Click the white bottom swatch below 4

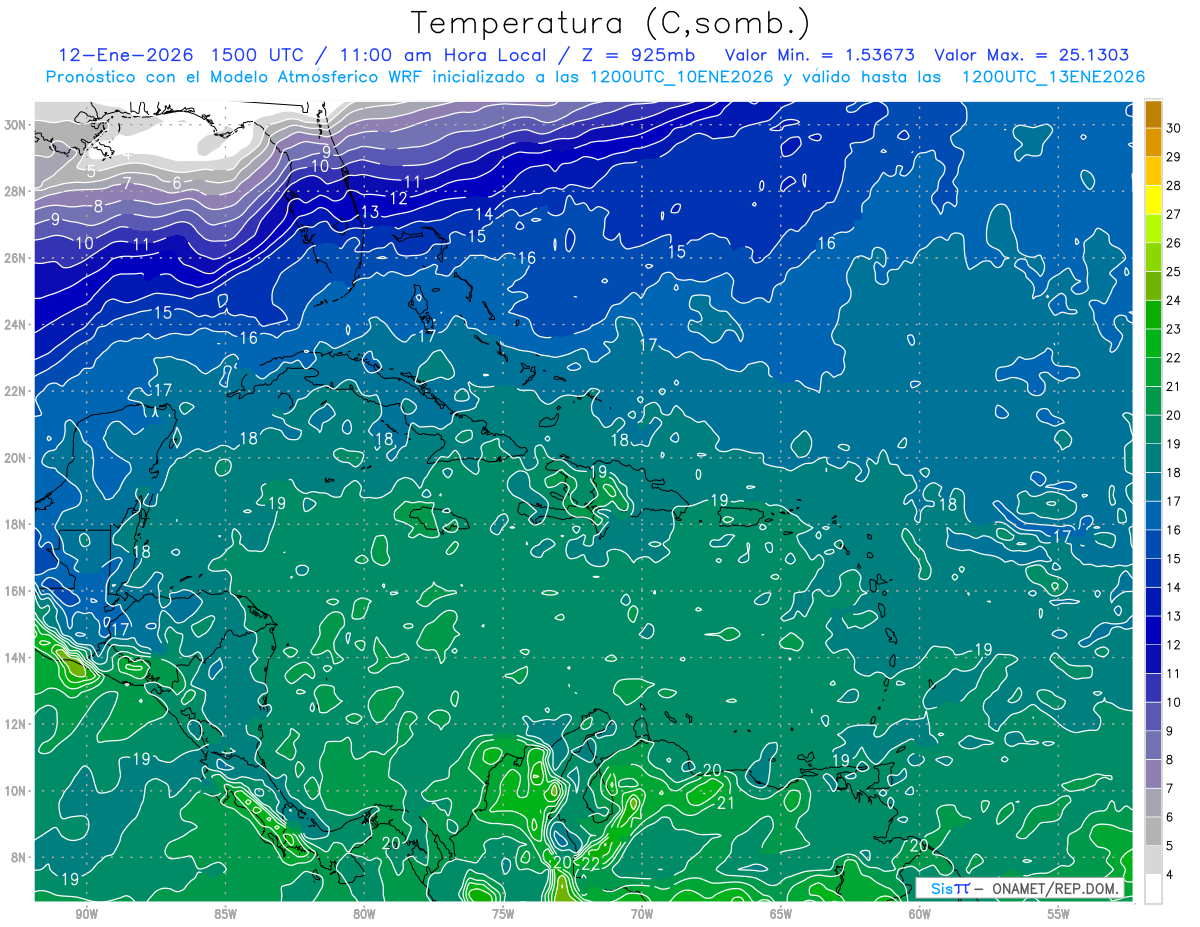click(1153, 889)
